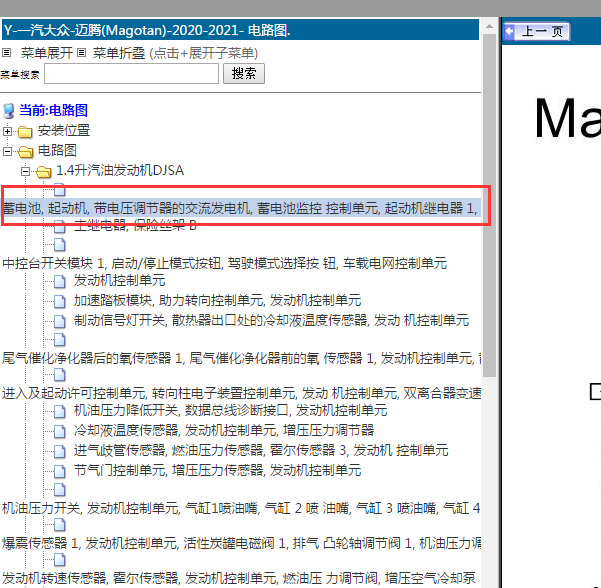
Task: Click 菜单展开 text link
Action: 47,53
